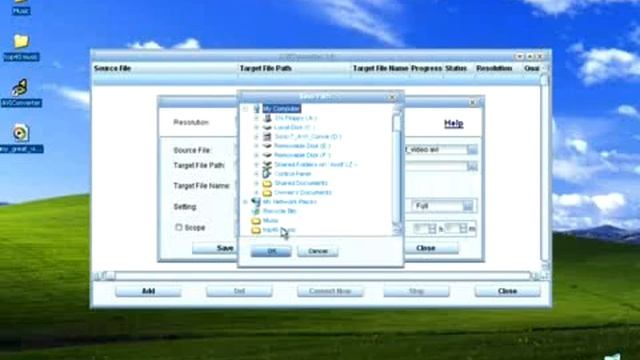Viewport: 640px width, 360px height.
Task: Click the Target File Path input field
Action: [436, 166]
